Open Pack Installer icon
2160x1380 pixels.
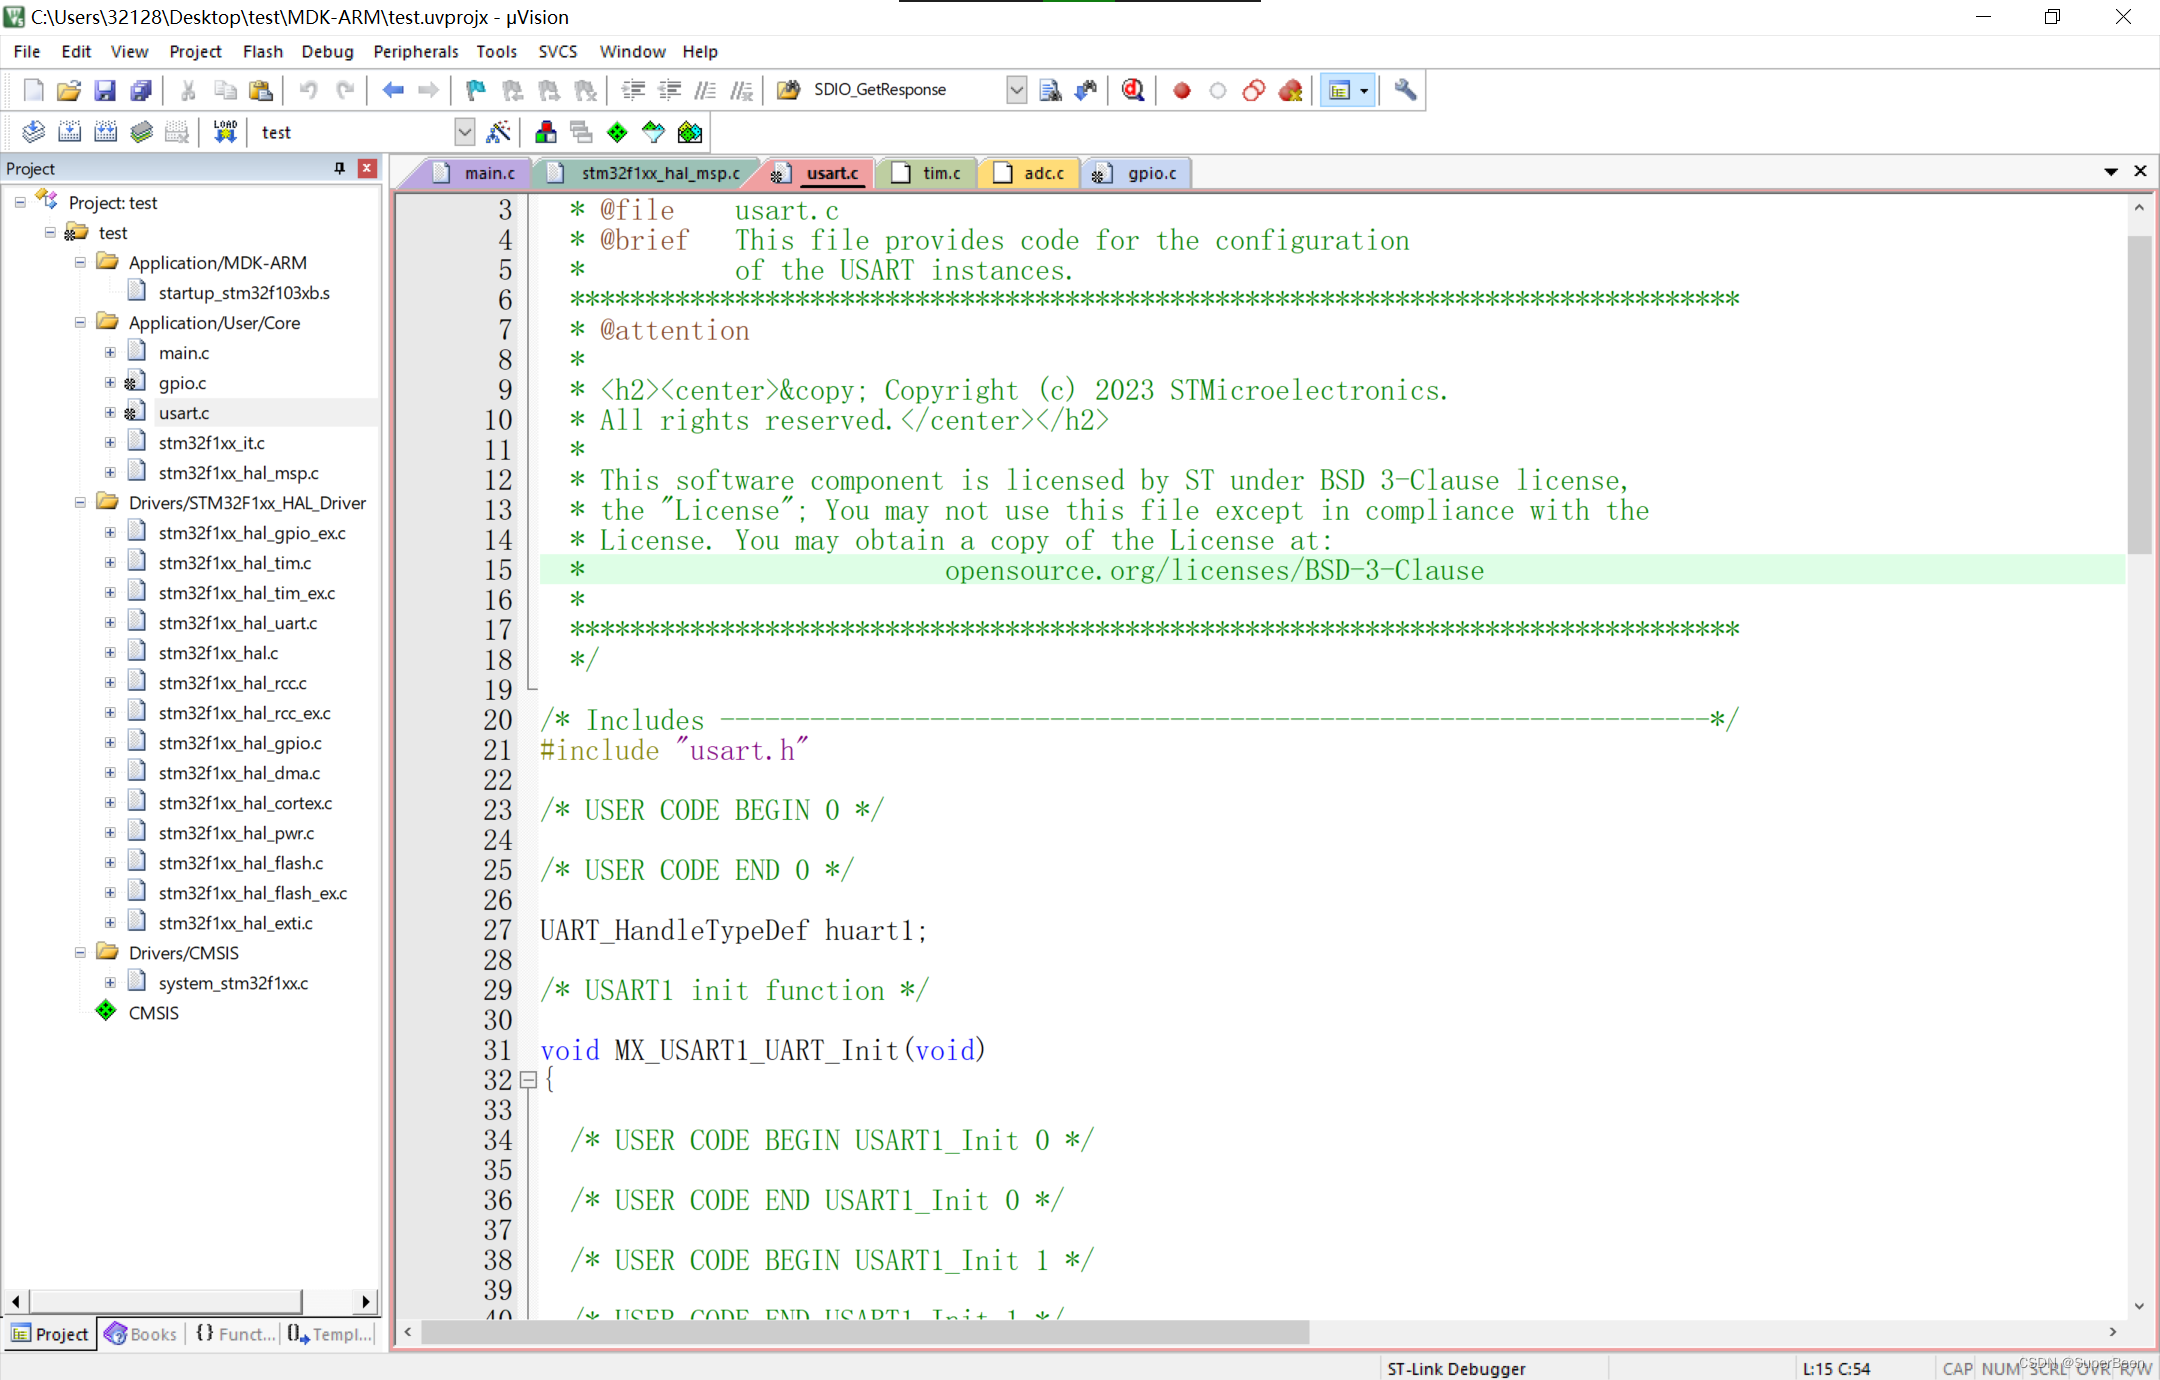click(690, 132)
